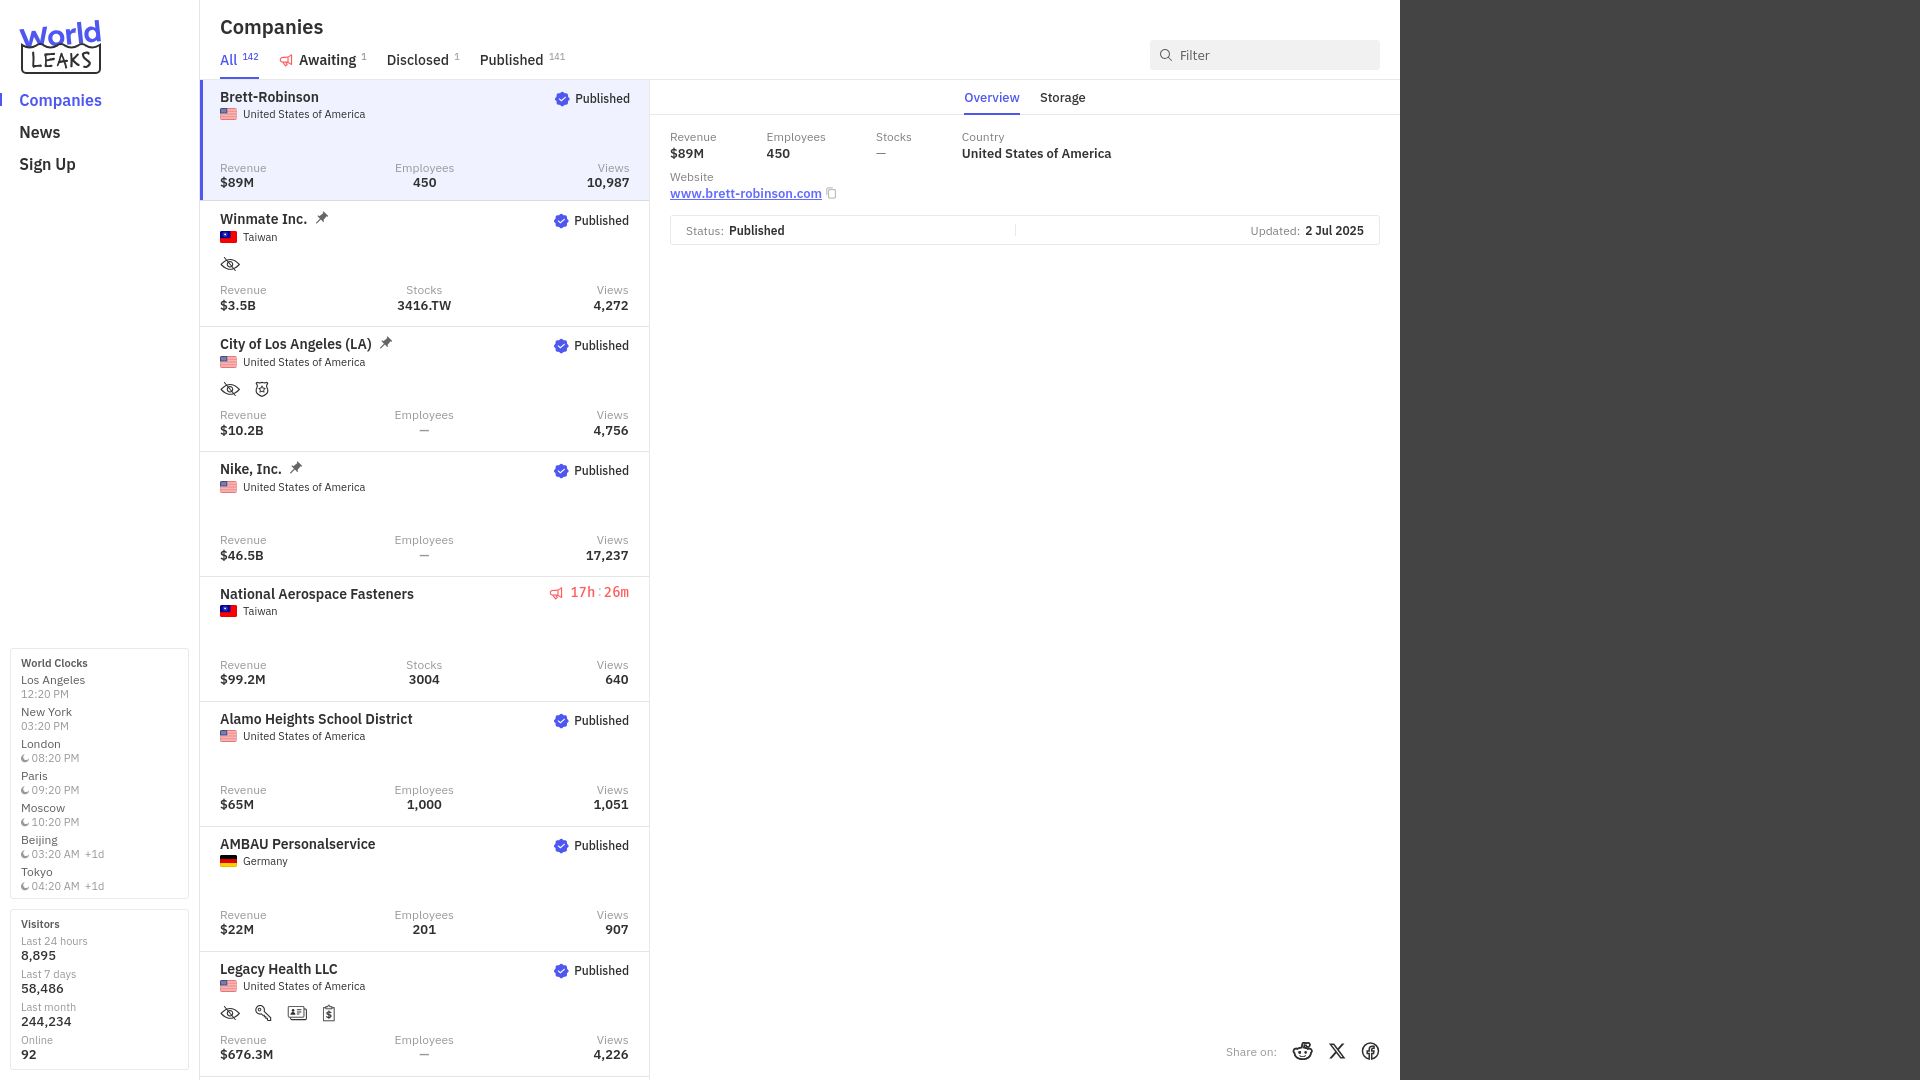1920x1080 pixels.
Task: Click the key icon under Legacy Health LLC
Action: tap(263, 1014)
